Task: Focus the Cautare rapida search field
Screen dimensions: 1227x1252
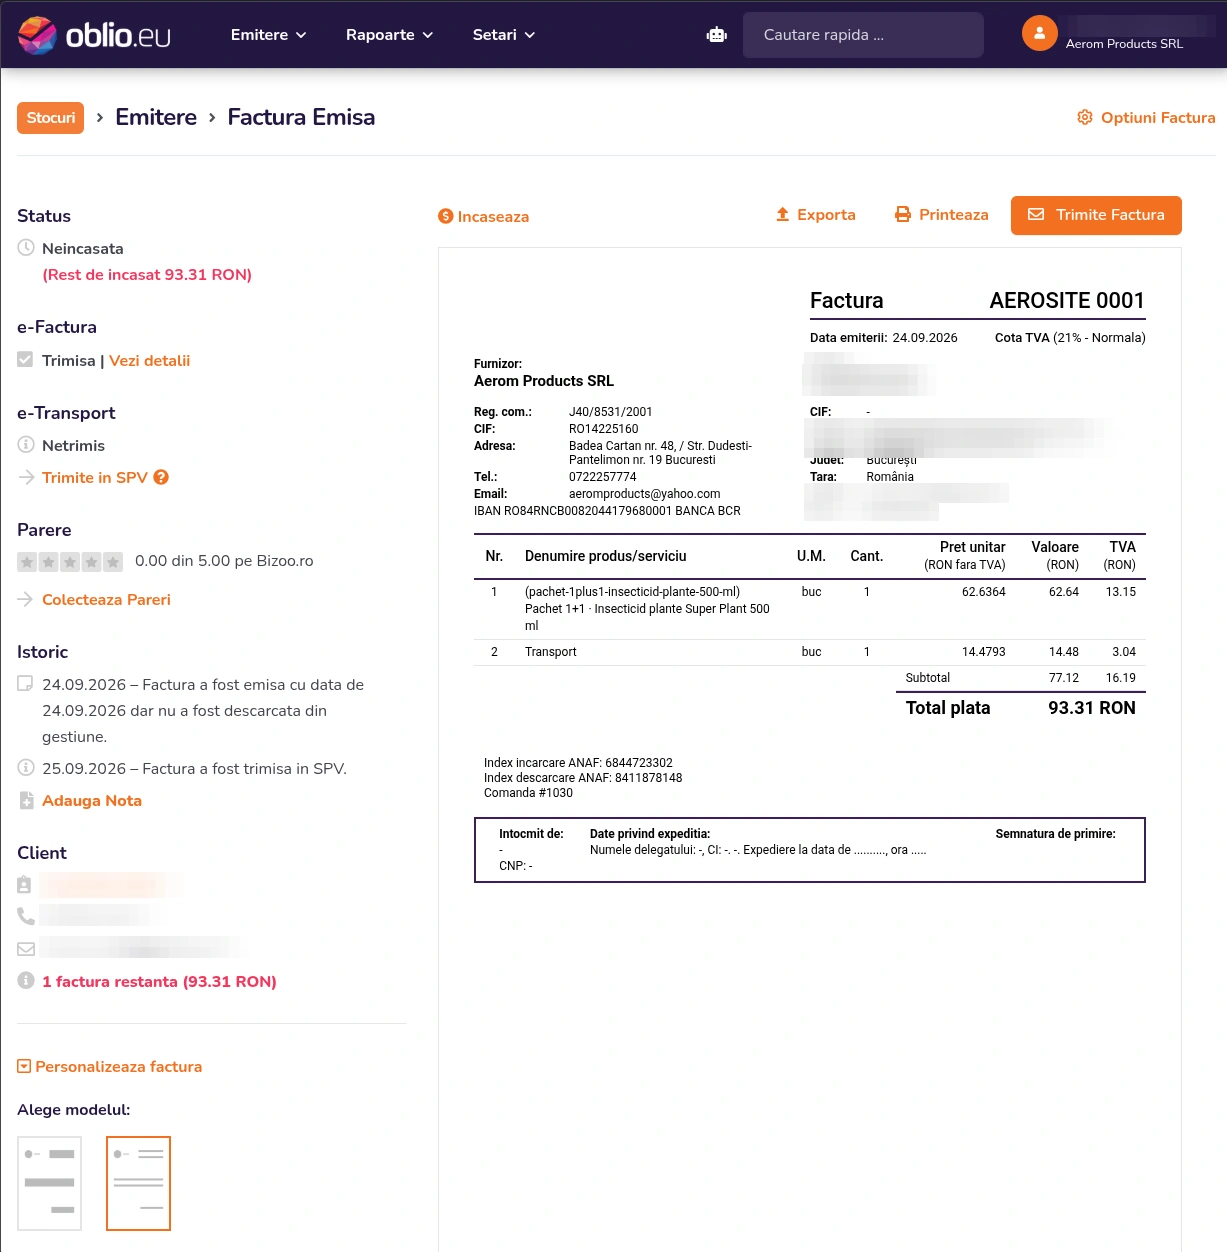Action: [863, 35]
